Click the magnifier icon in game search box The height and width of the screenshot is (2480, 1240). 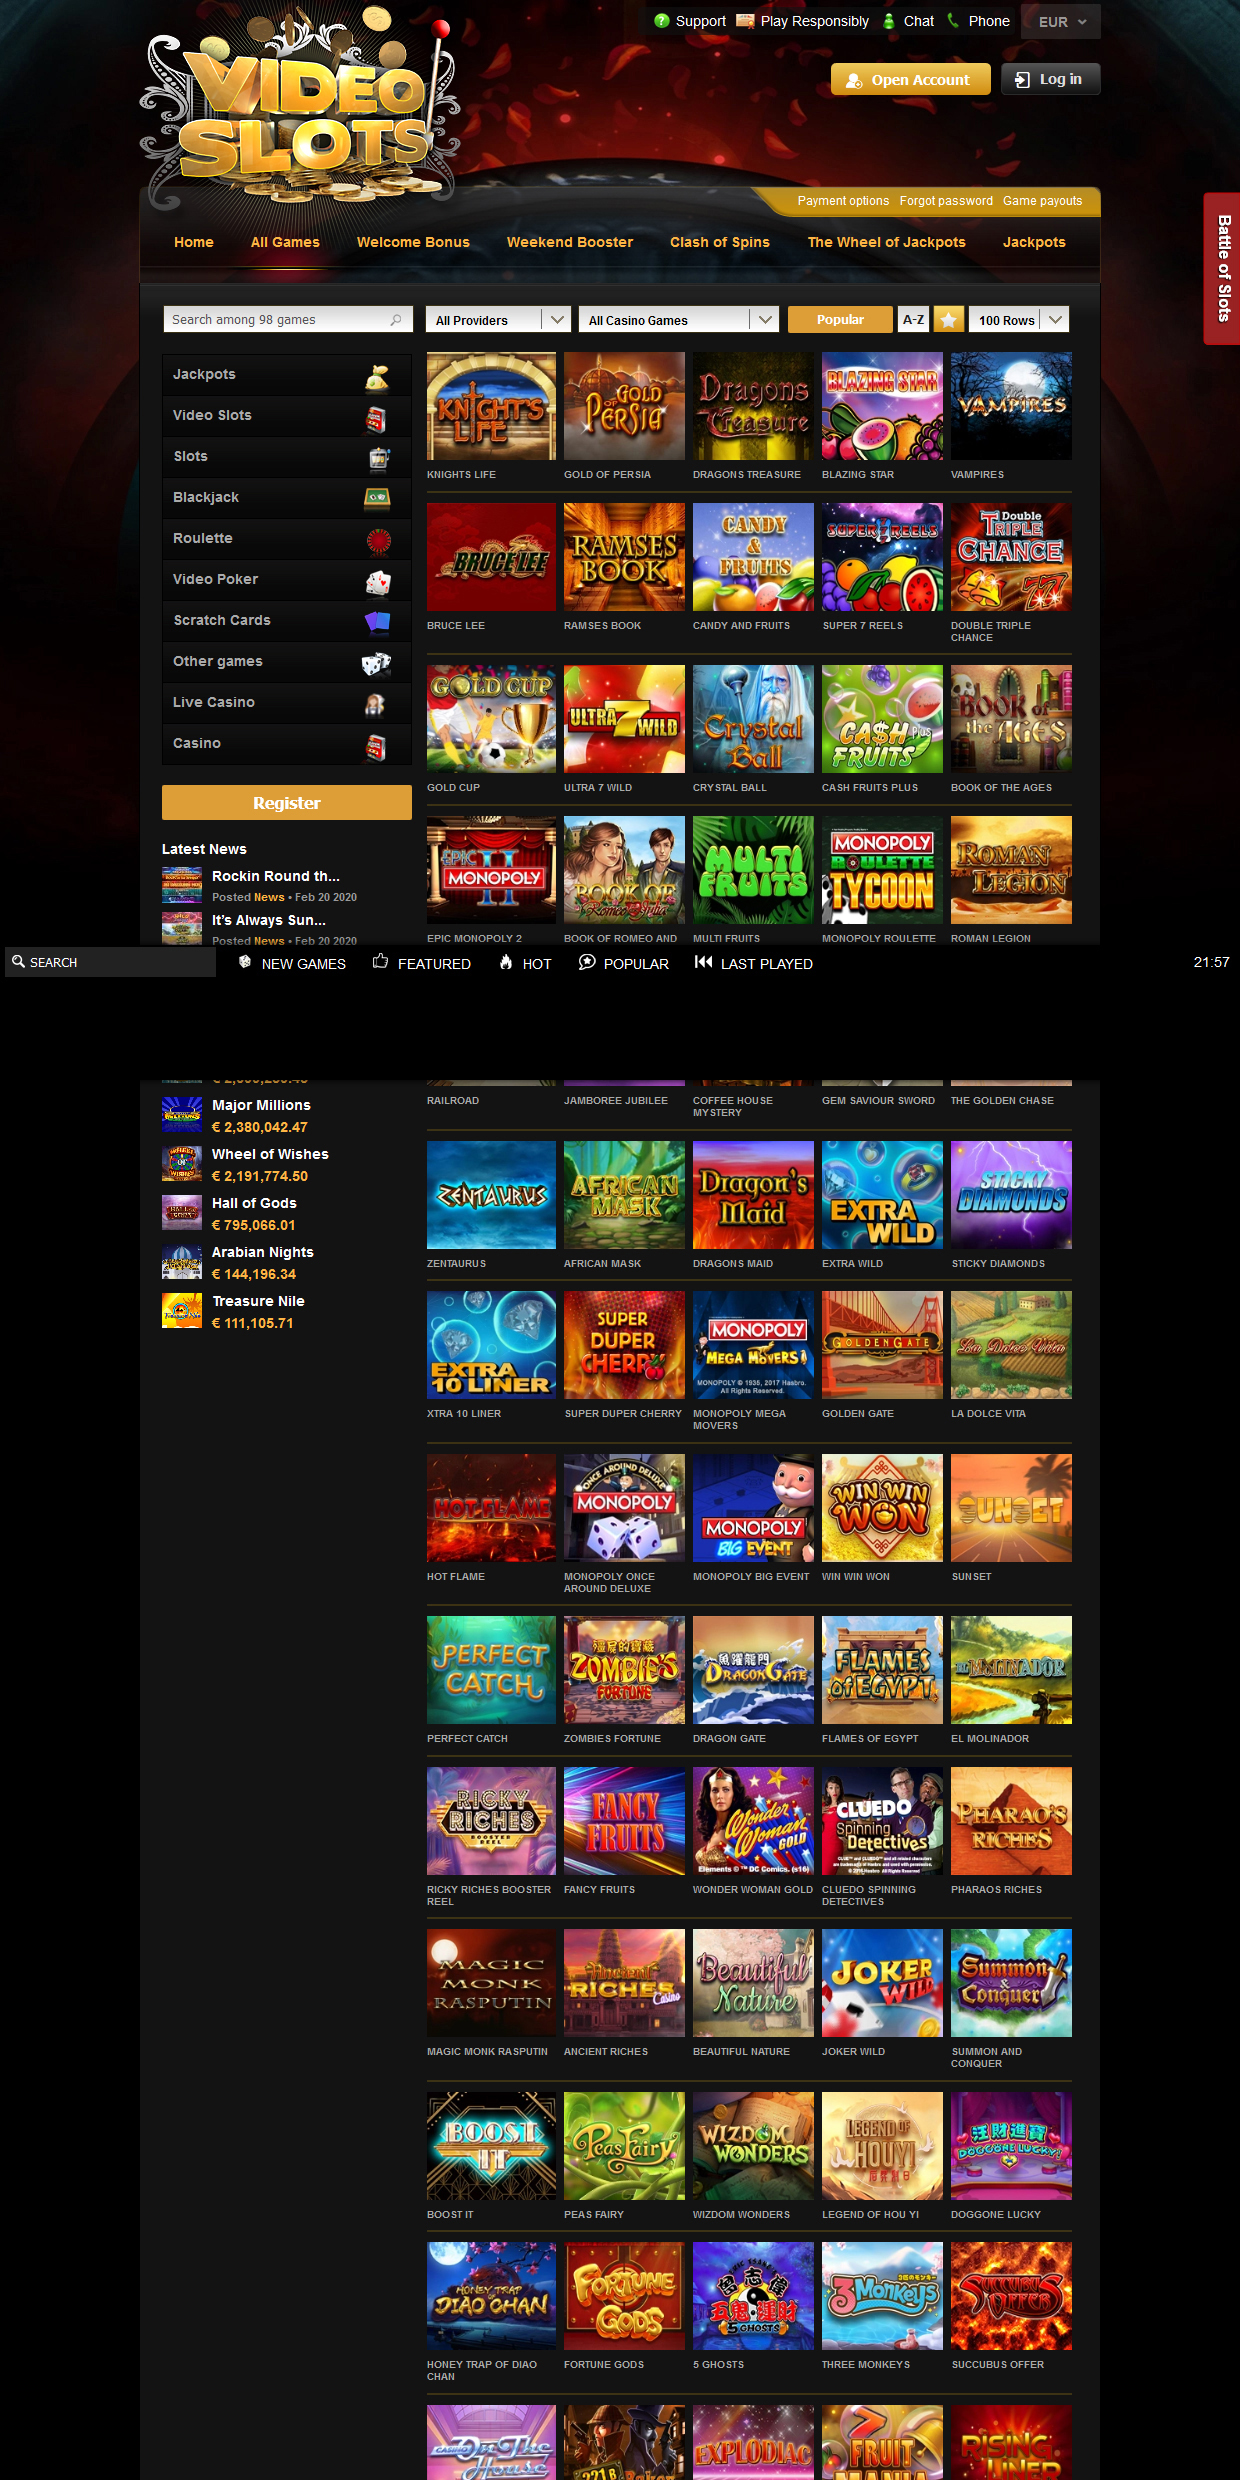point(396,320)
